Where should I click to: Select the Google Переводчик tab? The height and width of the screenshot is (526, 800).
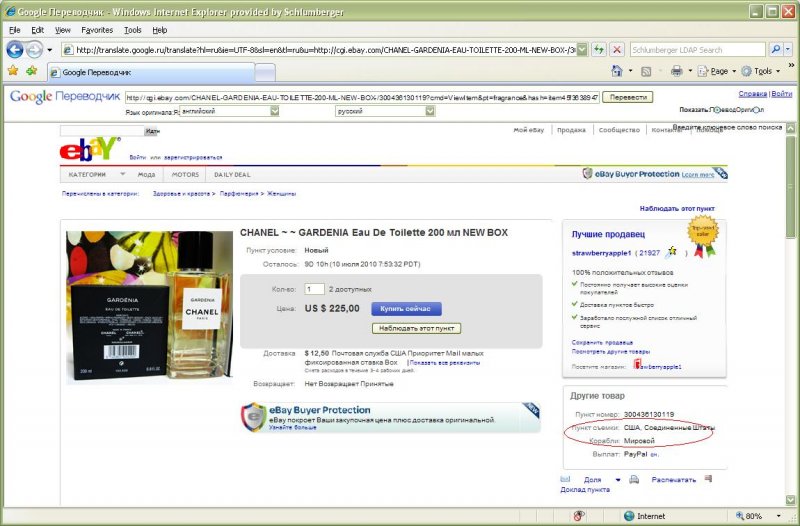pos(151,72)
